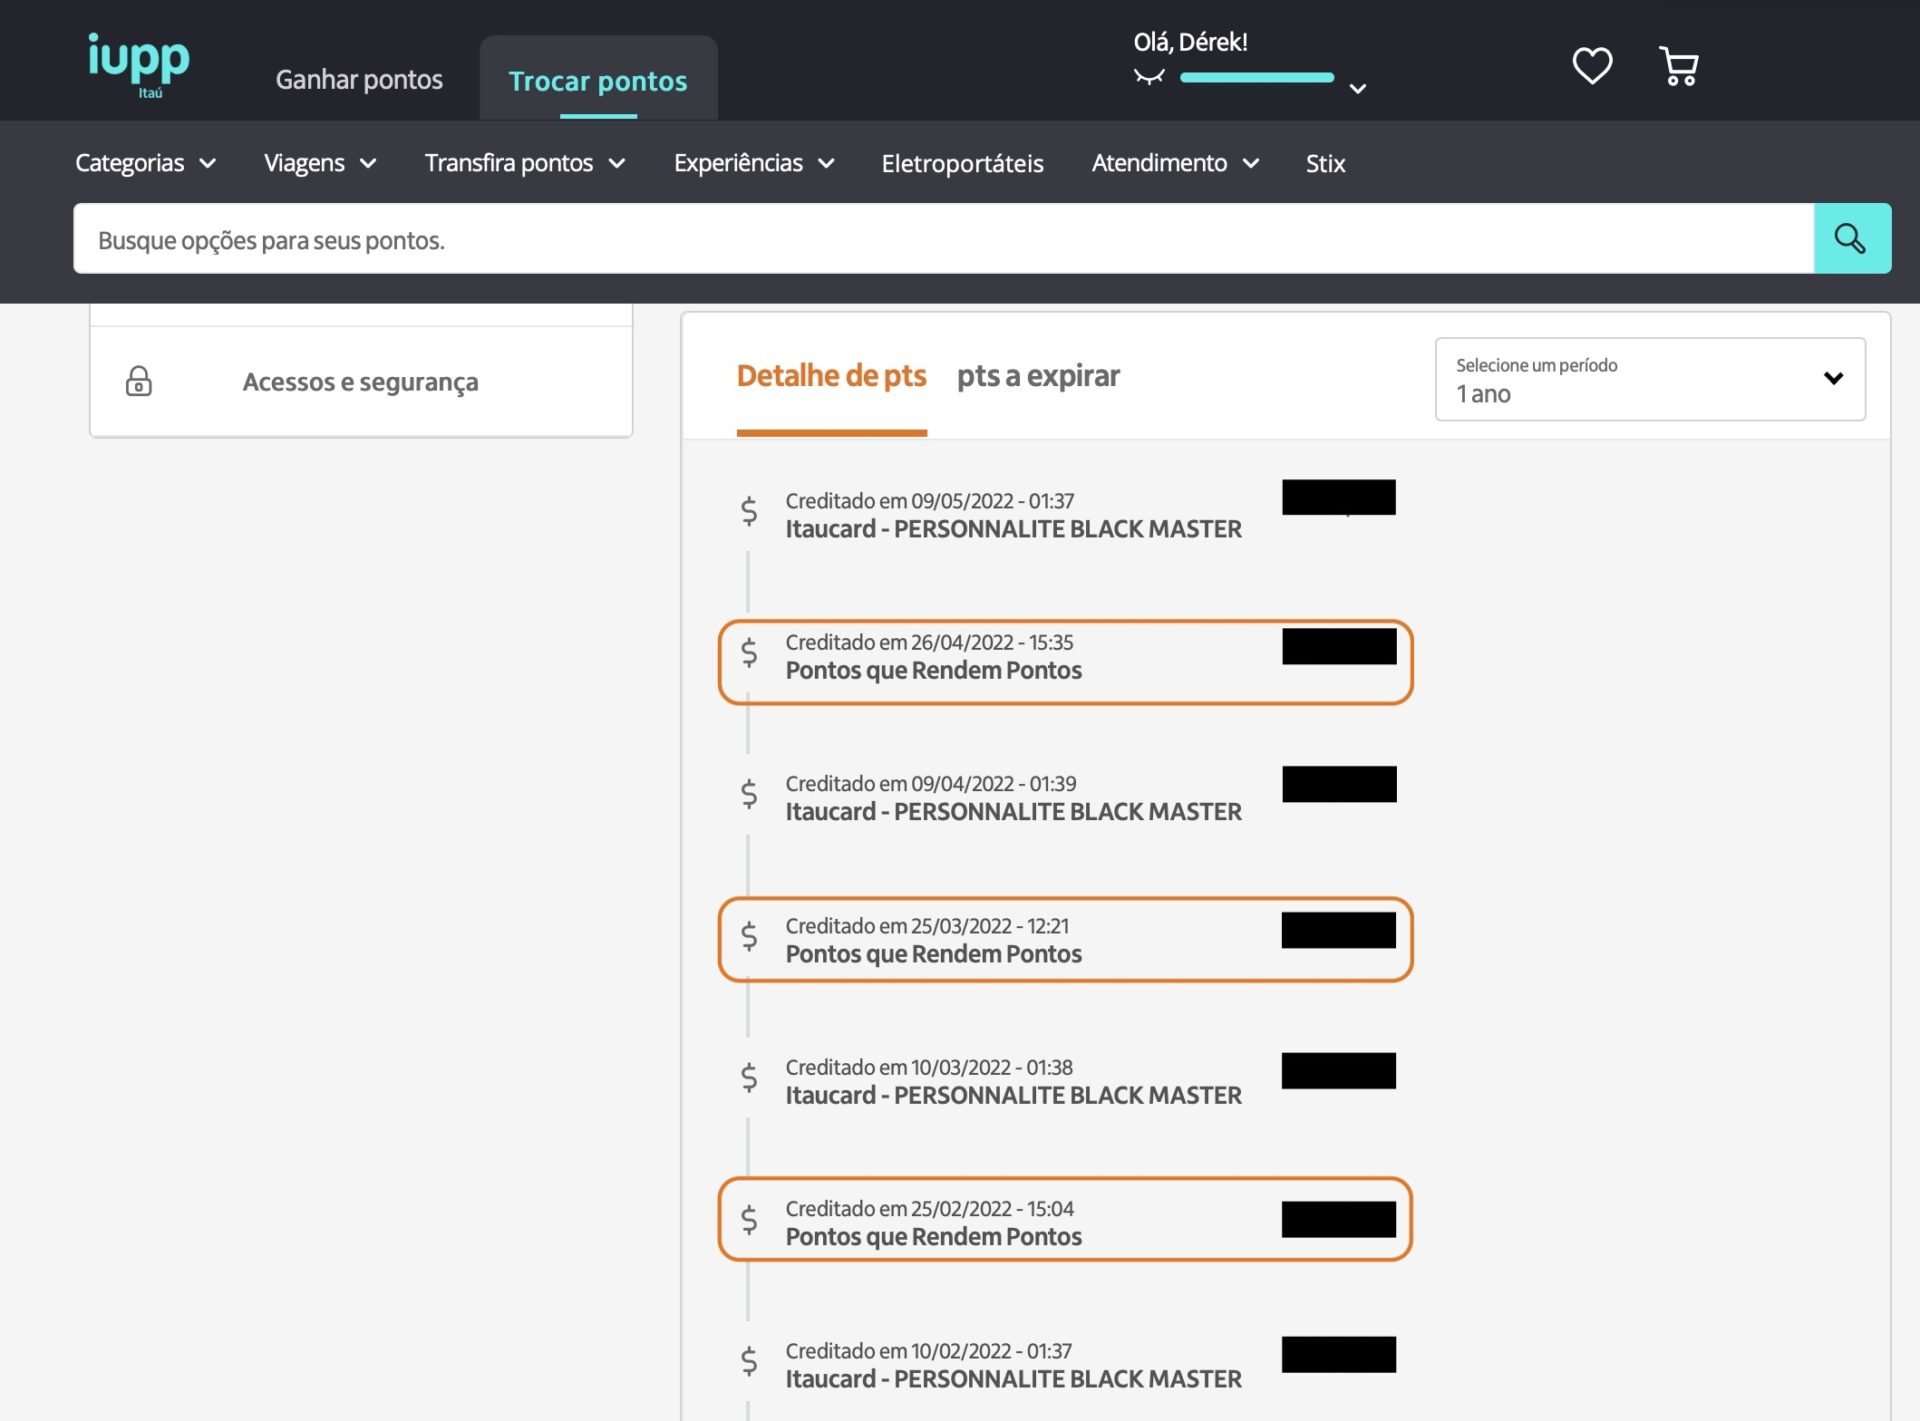The width and height of the screenshot is (1920, 1421).
Task: Open the iupp Itaú logo homepage
Action: (138, 65)
